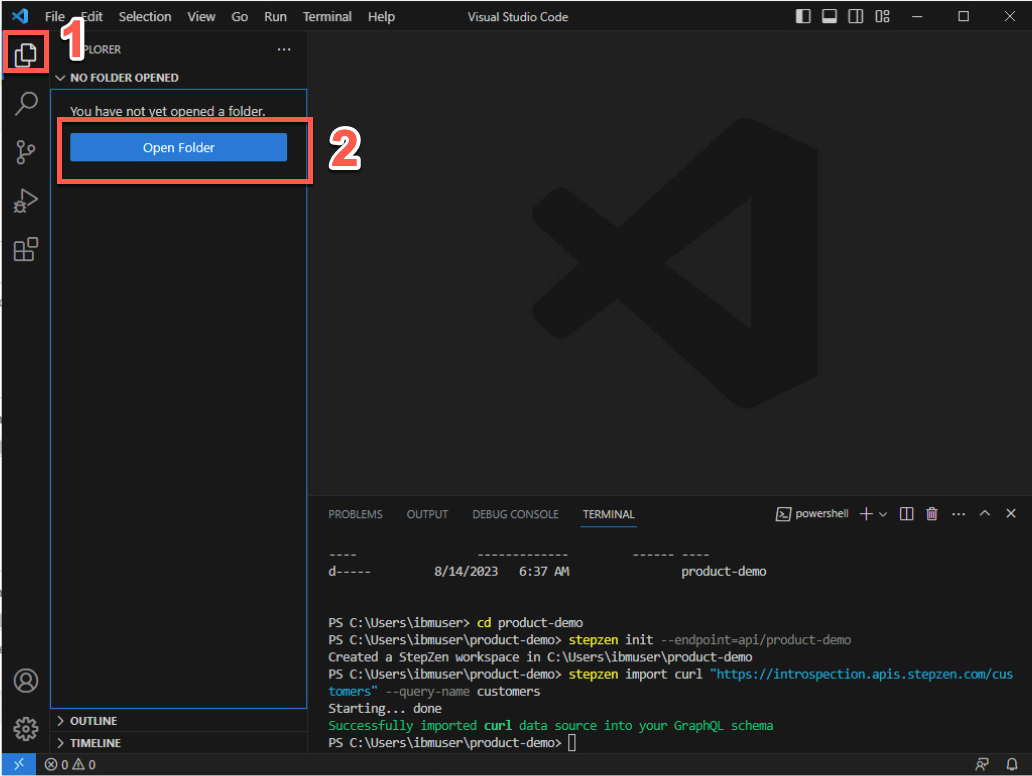1032x776 pixels.
Task: Open the Extensions view icon
Action: tap(26, 250)
